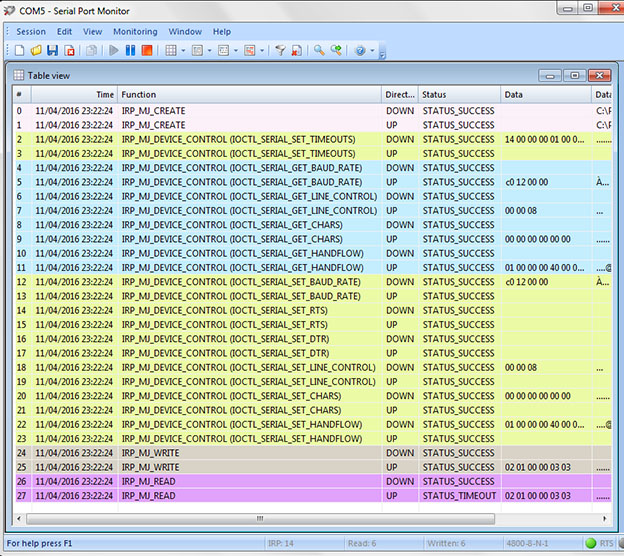Maximize the Table view sub-window
The width and height of the screenshot is (624, 556).
pos(575,76)
